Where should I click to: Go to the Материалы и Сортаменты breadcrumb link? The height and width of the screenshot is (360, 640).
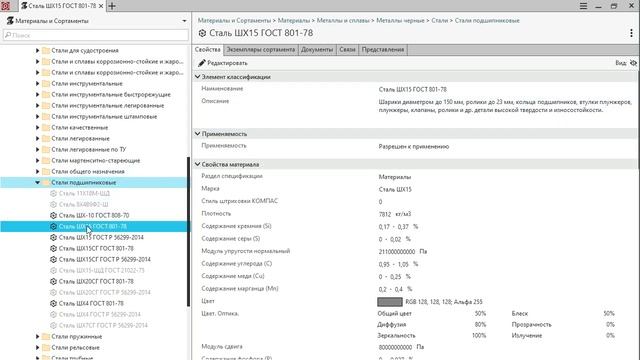(x=234, y=20)
